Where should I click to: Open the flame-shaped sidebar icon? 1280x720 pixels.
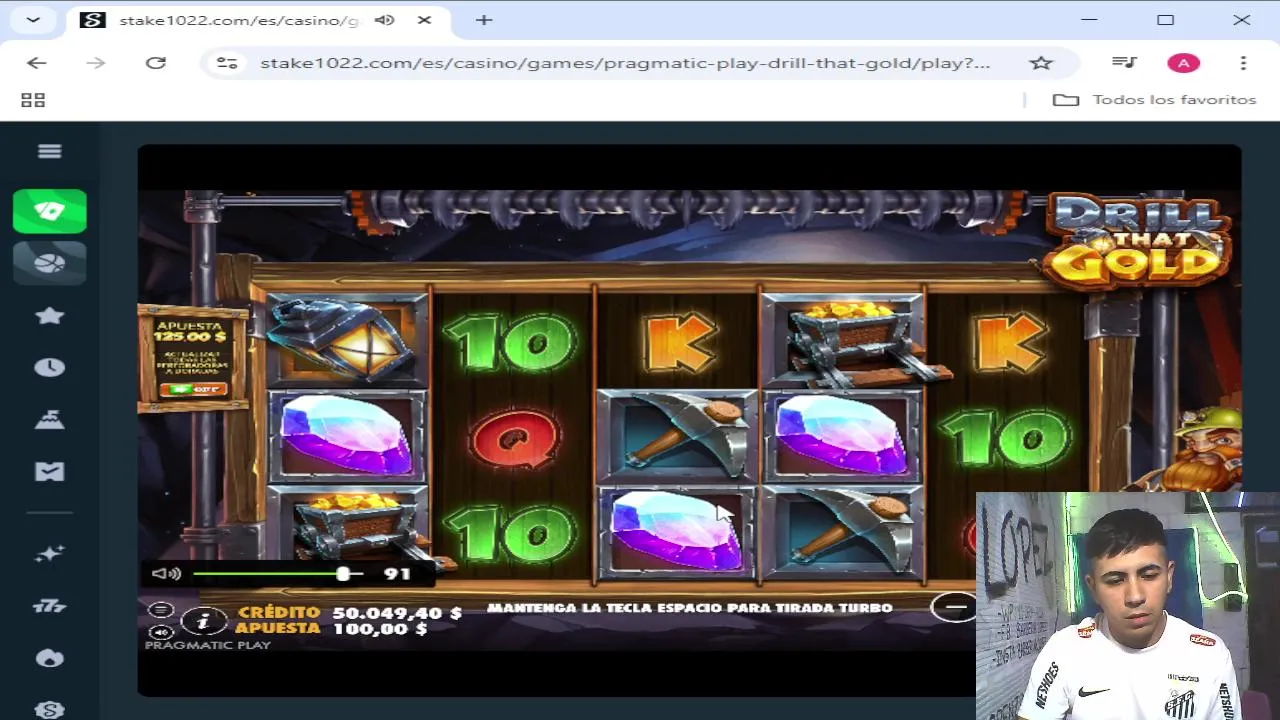coord(49,658)
